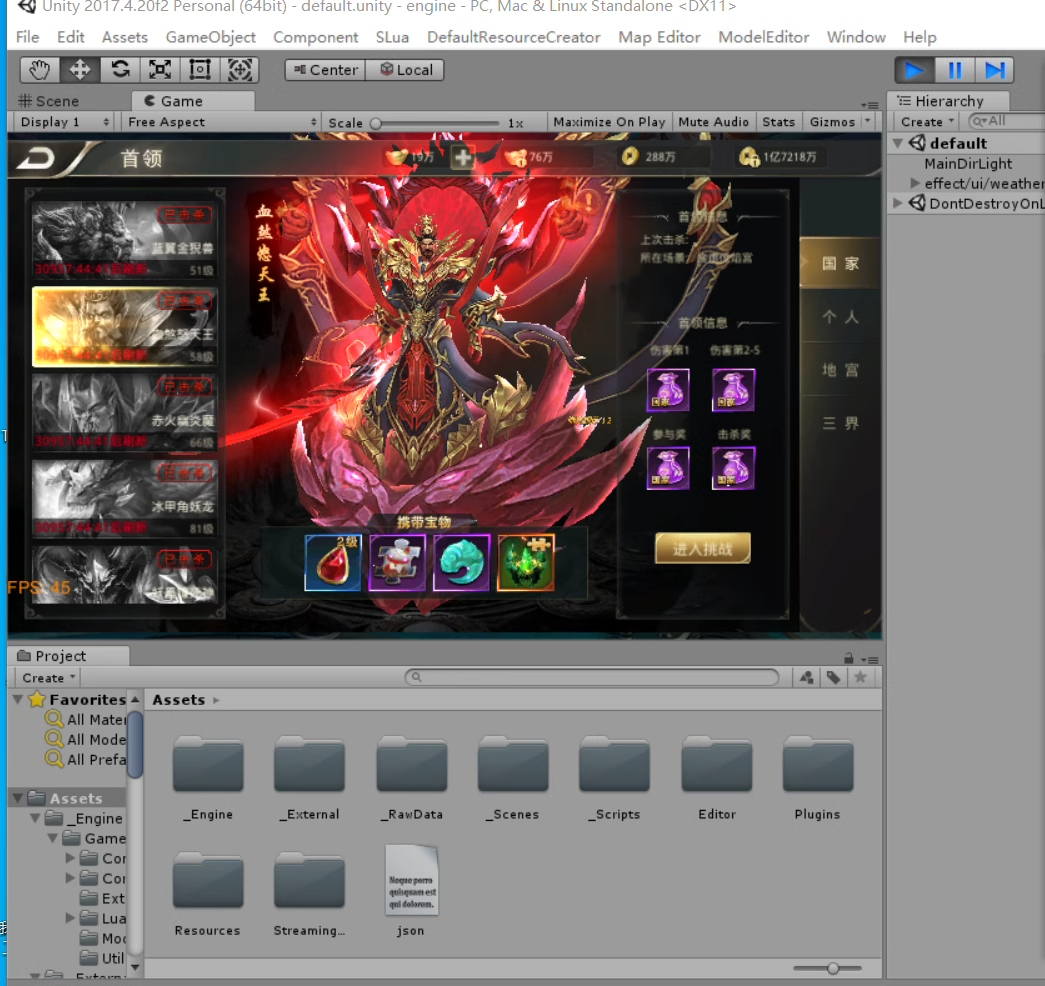Toggle Stats overlay in Game view

point(778,122)
